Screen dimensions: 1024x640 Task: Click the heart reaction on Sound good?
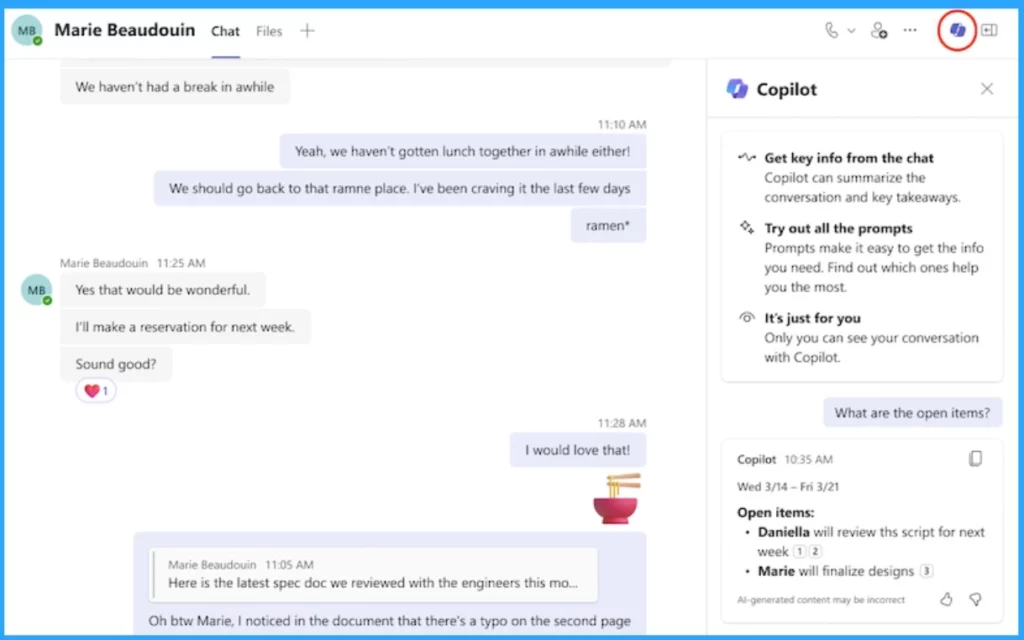pyautogui.click(x=96, y=391)
